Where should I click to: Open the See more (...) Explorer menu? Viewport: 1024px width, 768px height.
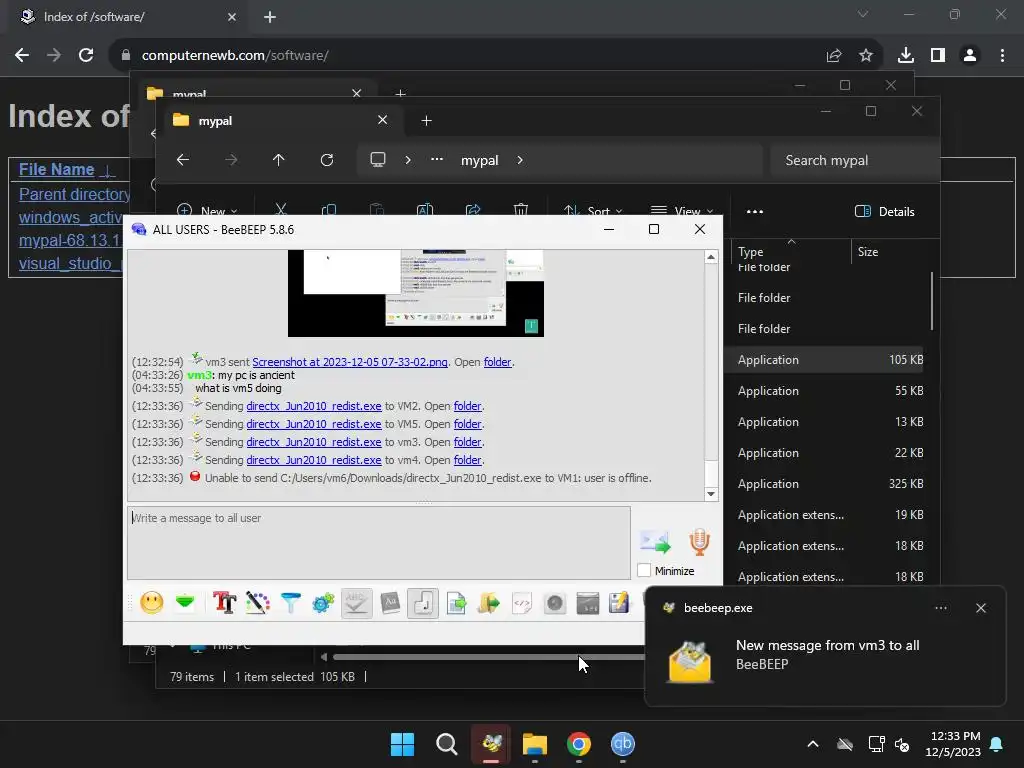click(x=755, y=212)
